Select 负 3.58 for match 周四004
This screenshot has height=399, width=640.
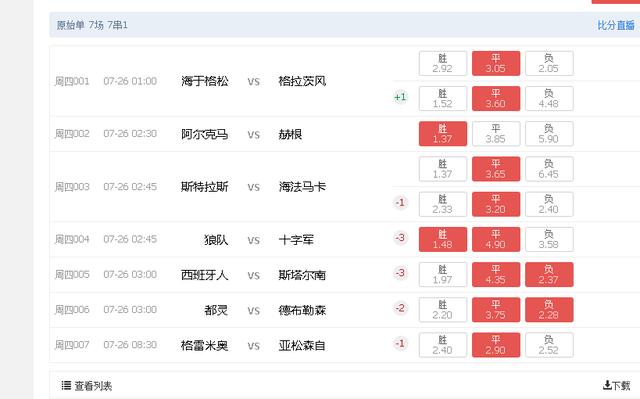(x=549, y=239)
